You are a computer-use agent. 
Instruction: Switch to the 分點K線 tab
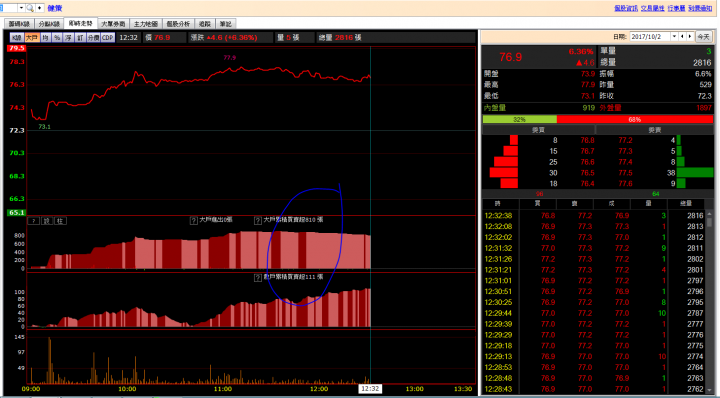point(49,24)
